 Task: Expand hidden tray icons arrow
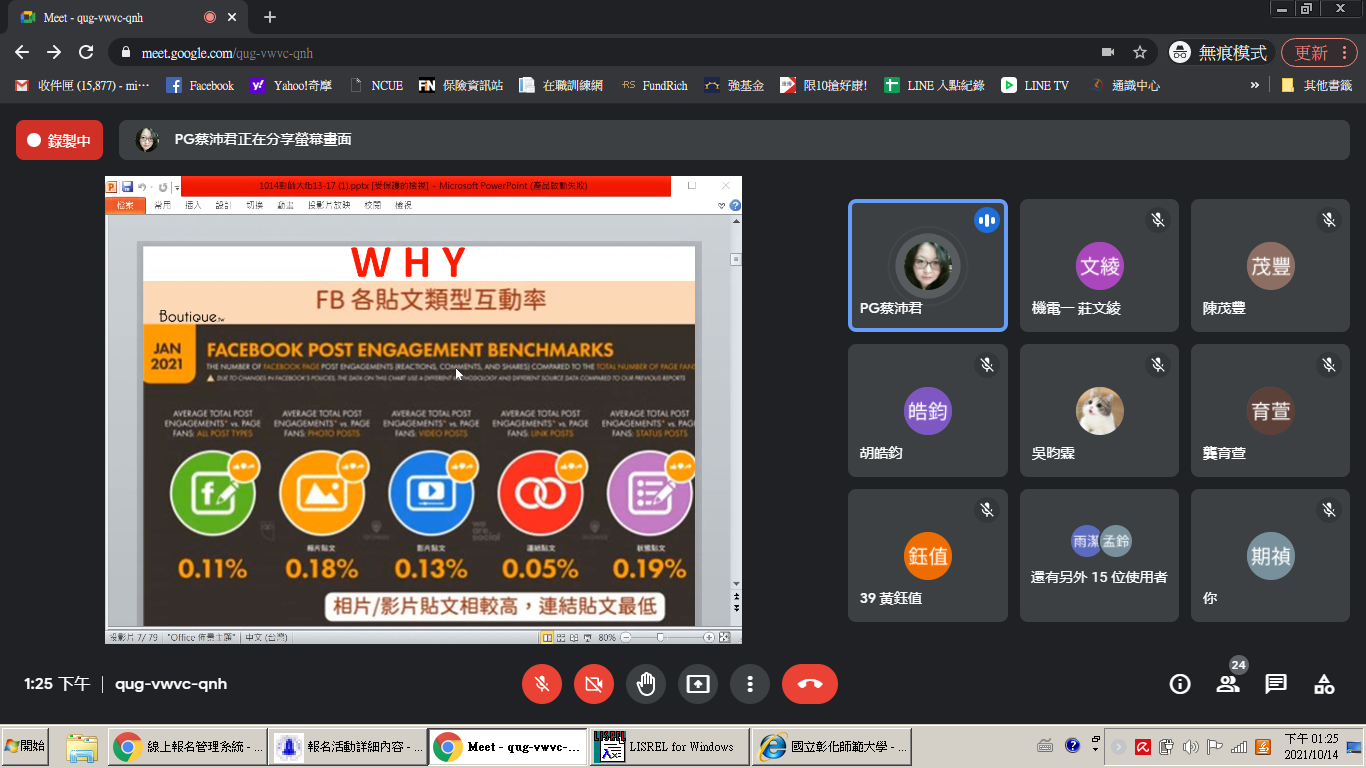1119,747
